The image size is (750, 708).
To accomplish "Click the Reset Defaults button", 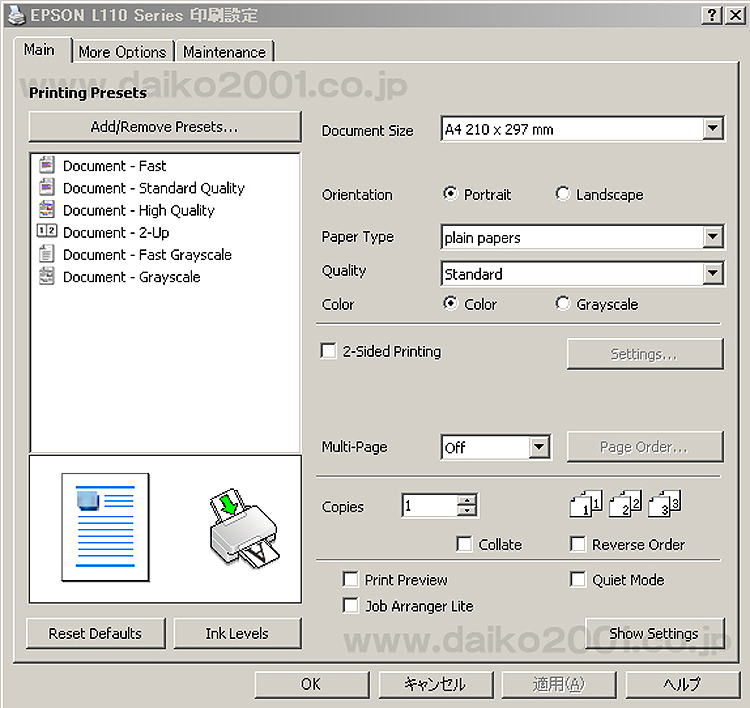I will coord(96,633).
